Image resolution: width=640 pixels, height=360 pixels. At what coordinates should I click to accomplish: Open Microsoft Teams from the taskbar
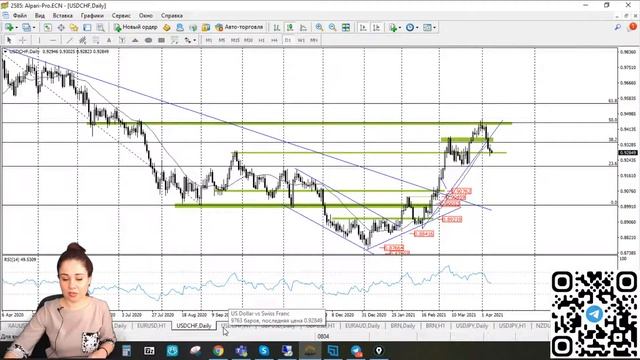pyautogui.click(x=241, y=351)
